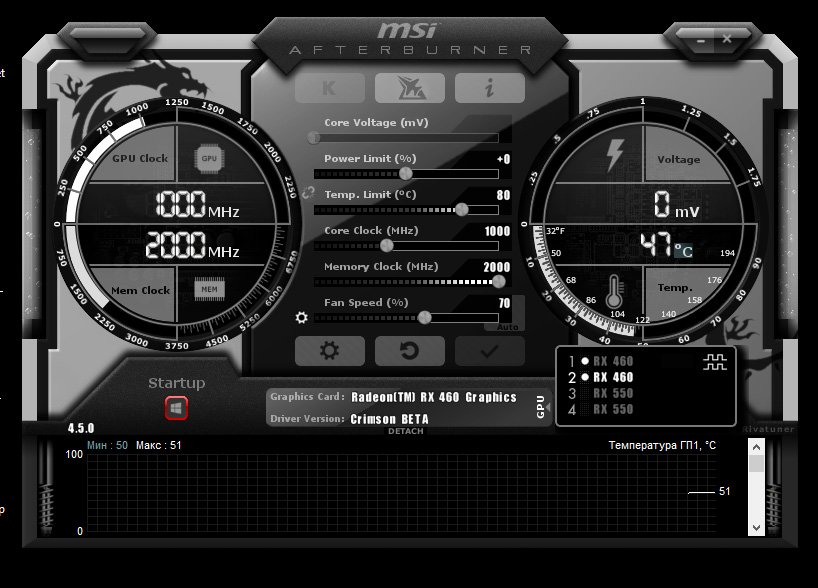This screenshot has height=588, width=818.
Task: Click the Radeon(TM) RX 460 Graphics text
Action: (434, 397)
